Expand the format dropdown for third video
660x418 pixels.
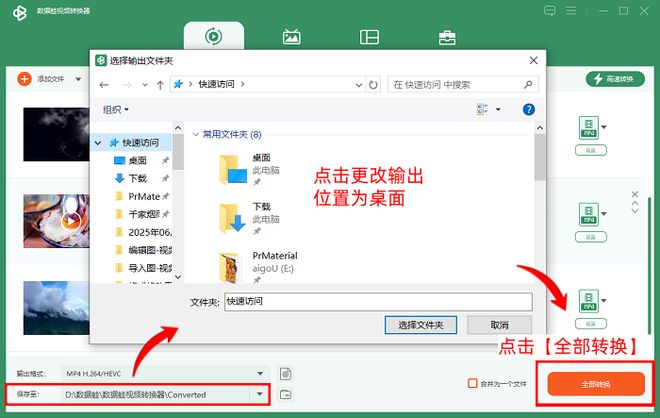[604, 301]
